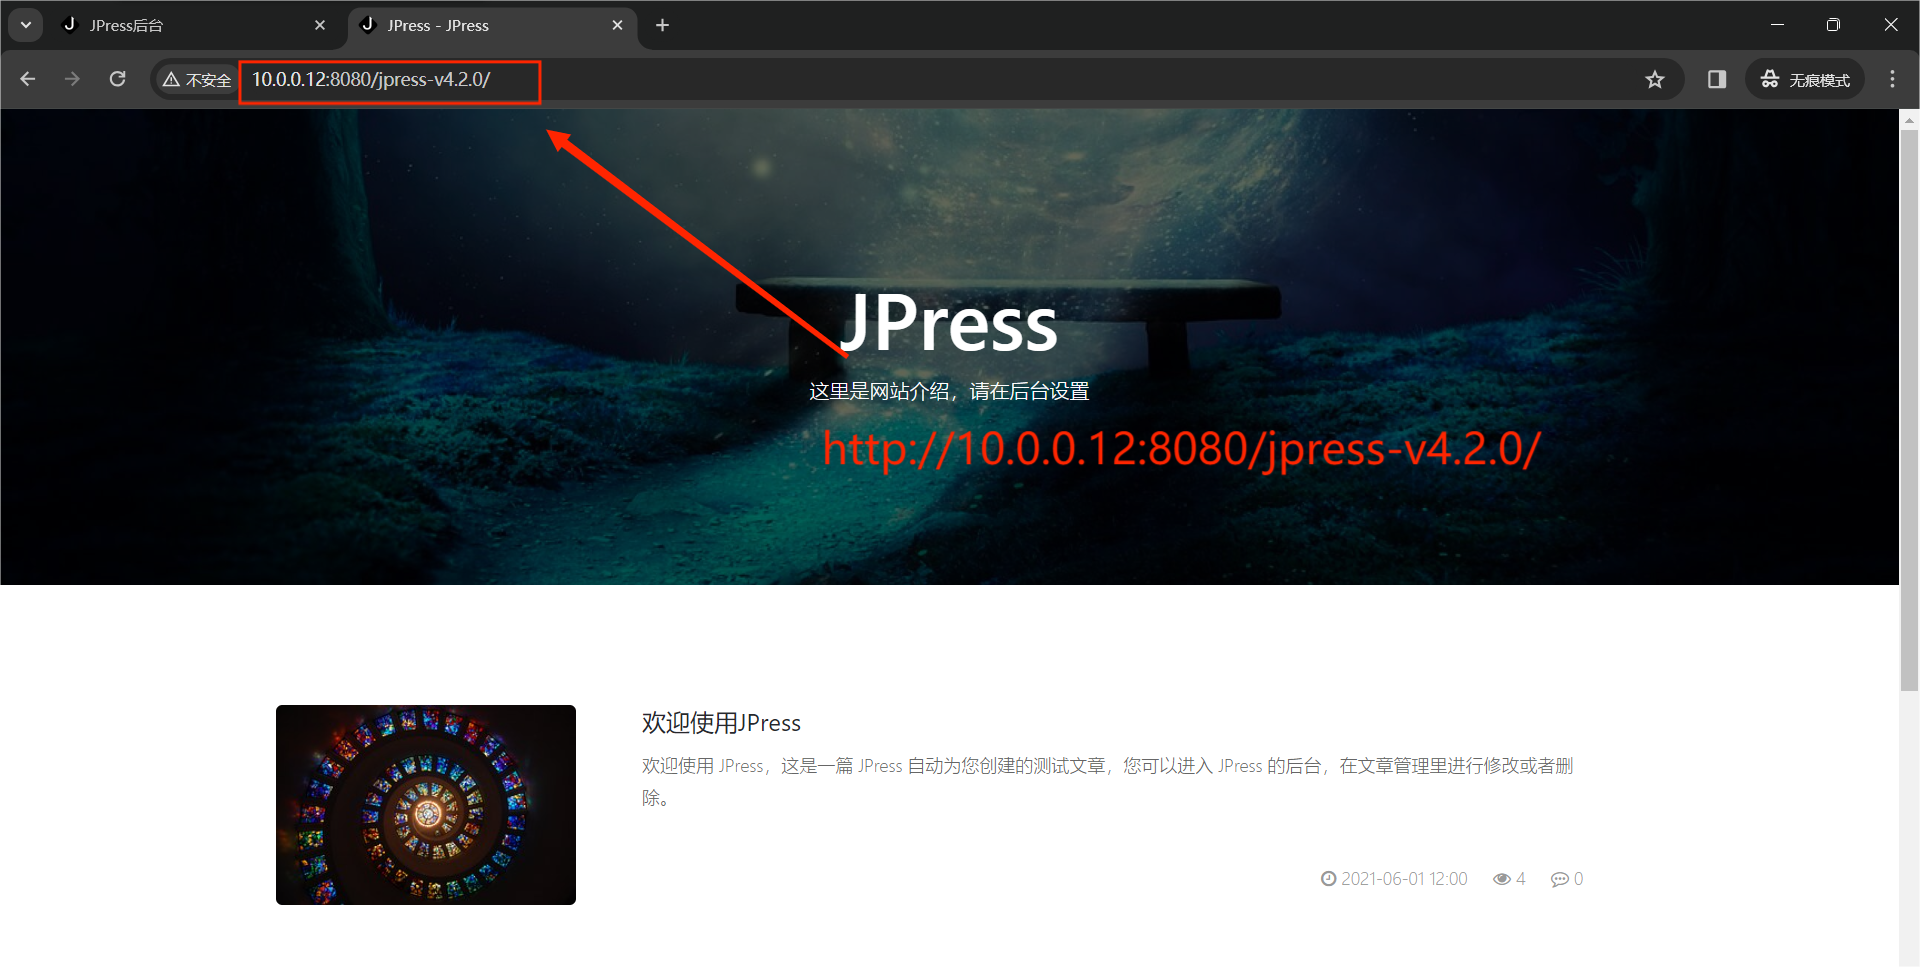
Task: Toggle the browser side panel
Action: coord(1717,80)
